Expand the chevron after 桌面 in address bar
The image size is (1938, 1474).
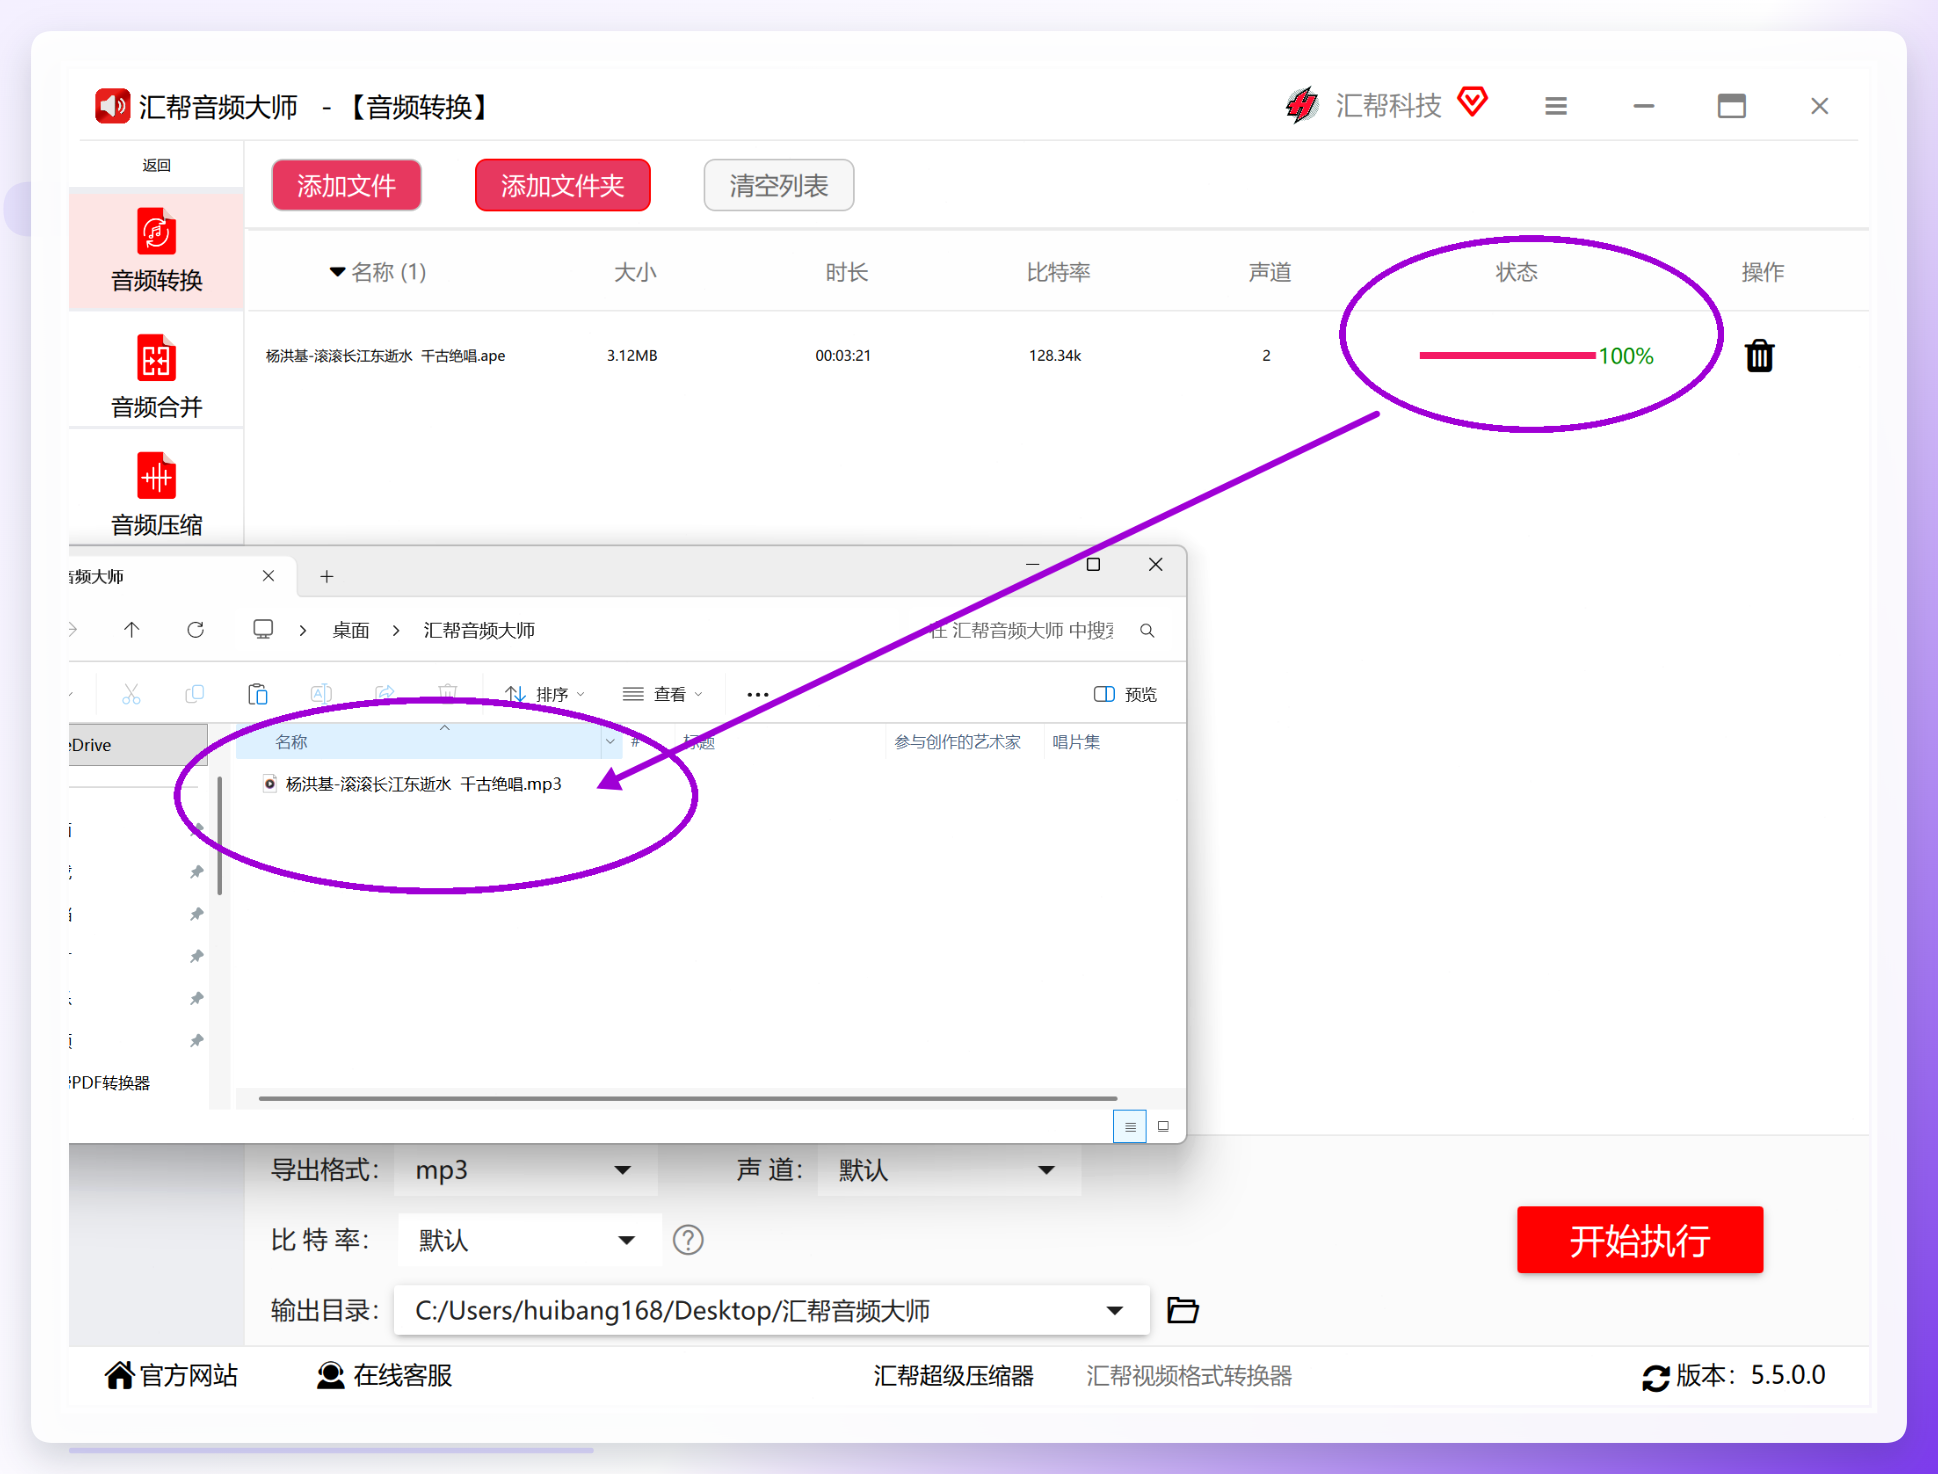[x=397, y=630]
